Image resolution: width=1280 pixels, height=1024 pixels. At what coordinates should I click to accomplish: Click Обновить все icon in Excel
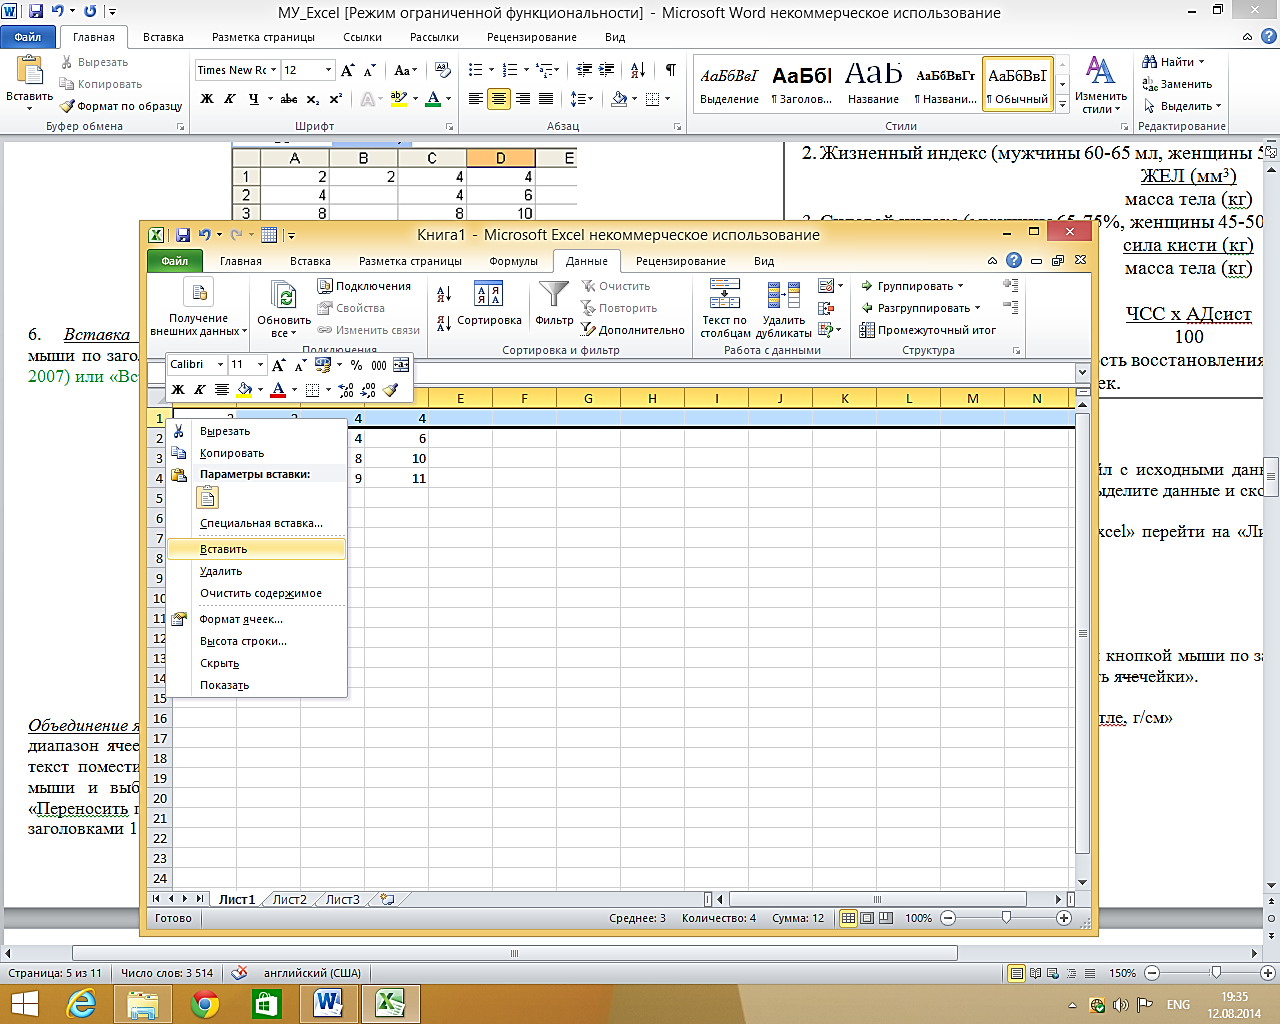tap(284, 295)
